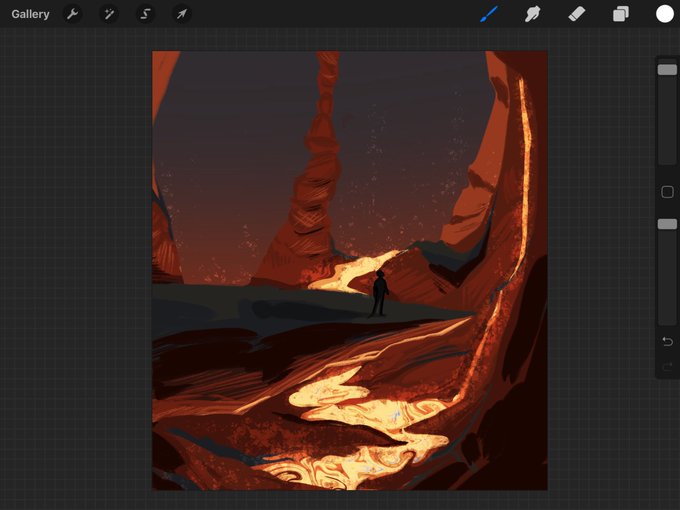Select the Smudge finger tool
680x510 pixels.
coord(533,14)
